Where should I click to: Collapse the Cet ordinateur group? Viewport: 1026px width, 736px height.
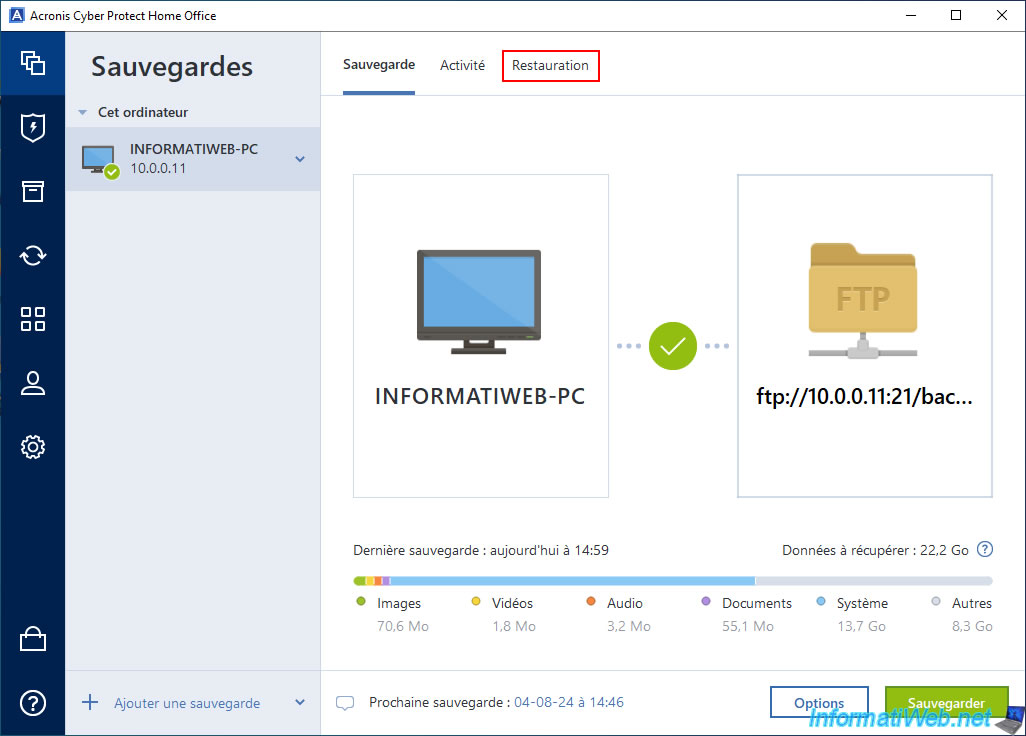[83, 113]
